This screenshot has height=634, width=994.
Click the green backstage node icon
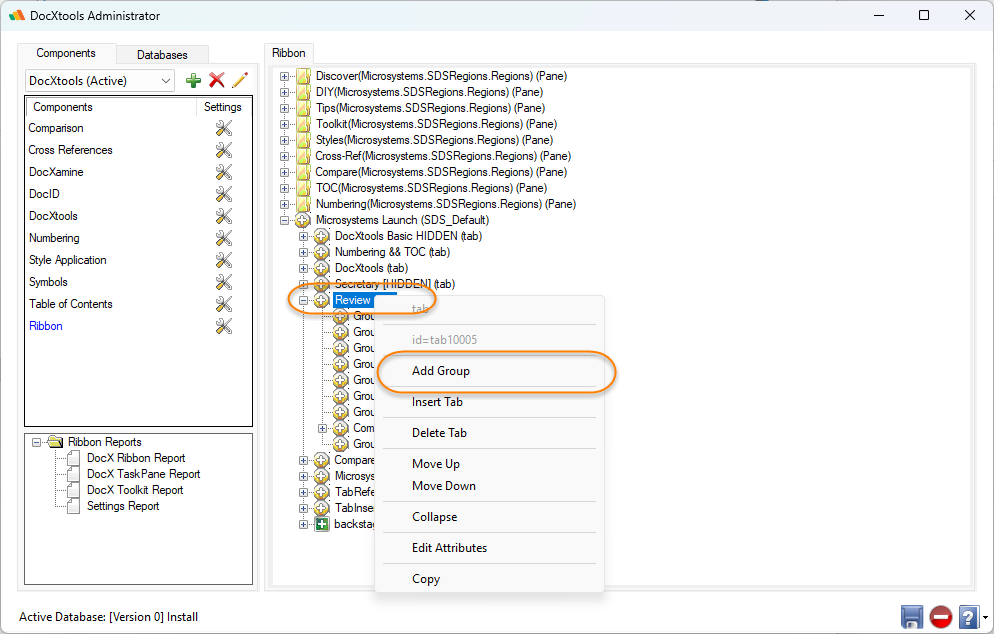[x=322, y=524]
